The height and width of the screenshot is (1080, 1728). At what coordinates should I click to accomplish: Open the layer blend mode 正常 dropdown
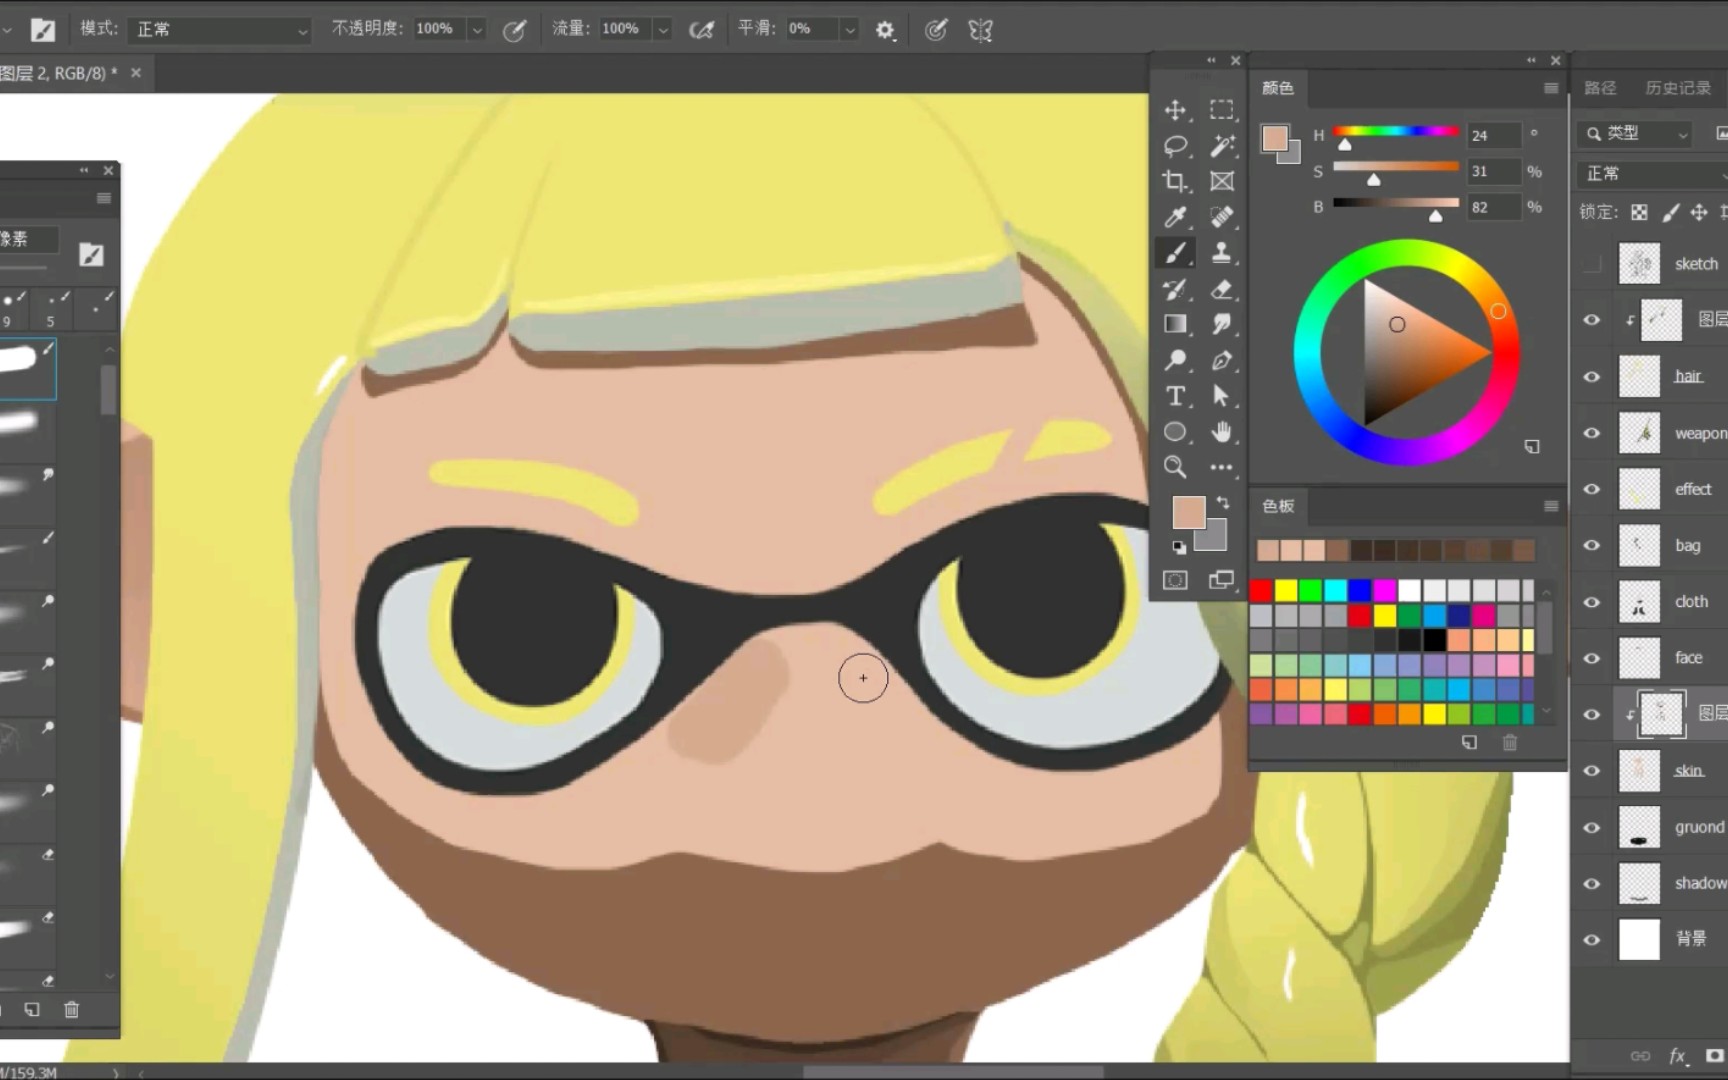click(x=1652, y=174)
